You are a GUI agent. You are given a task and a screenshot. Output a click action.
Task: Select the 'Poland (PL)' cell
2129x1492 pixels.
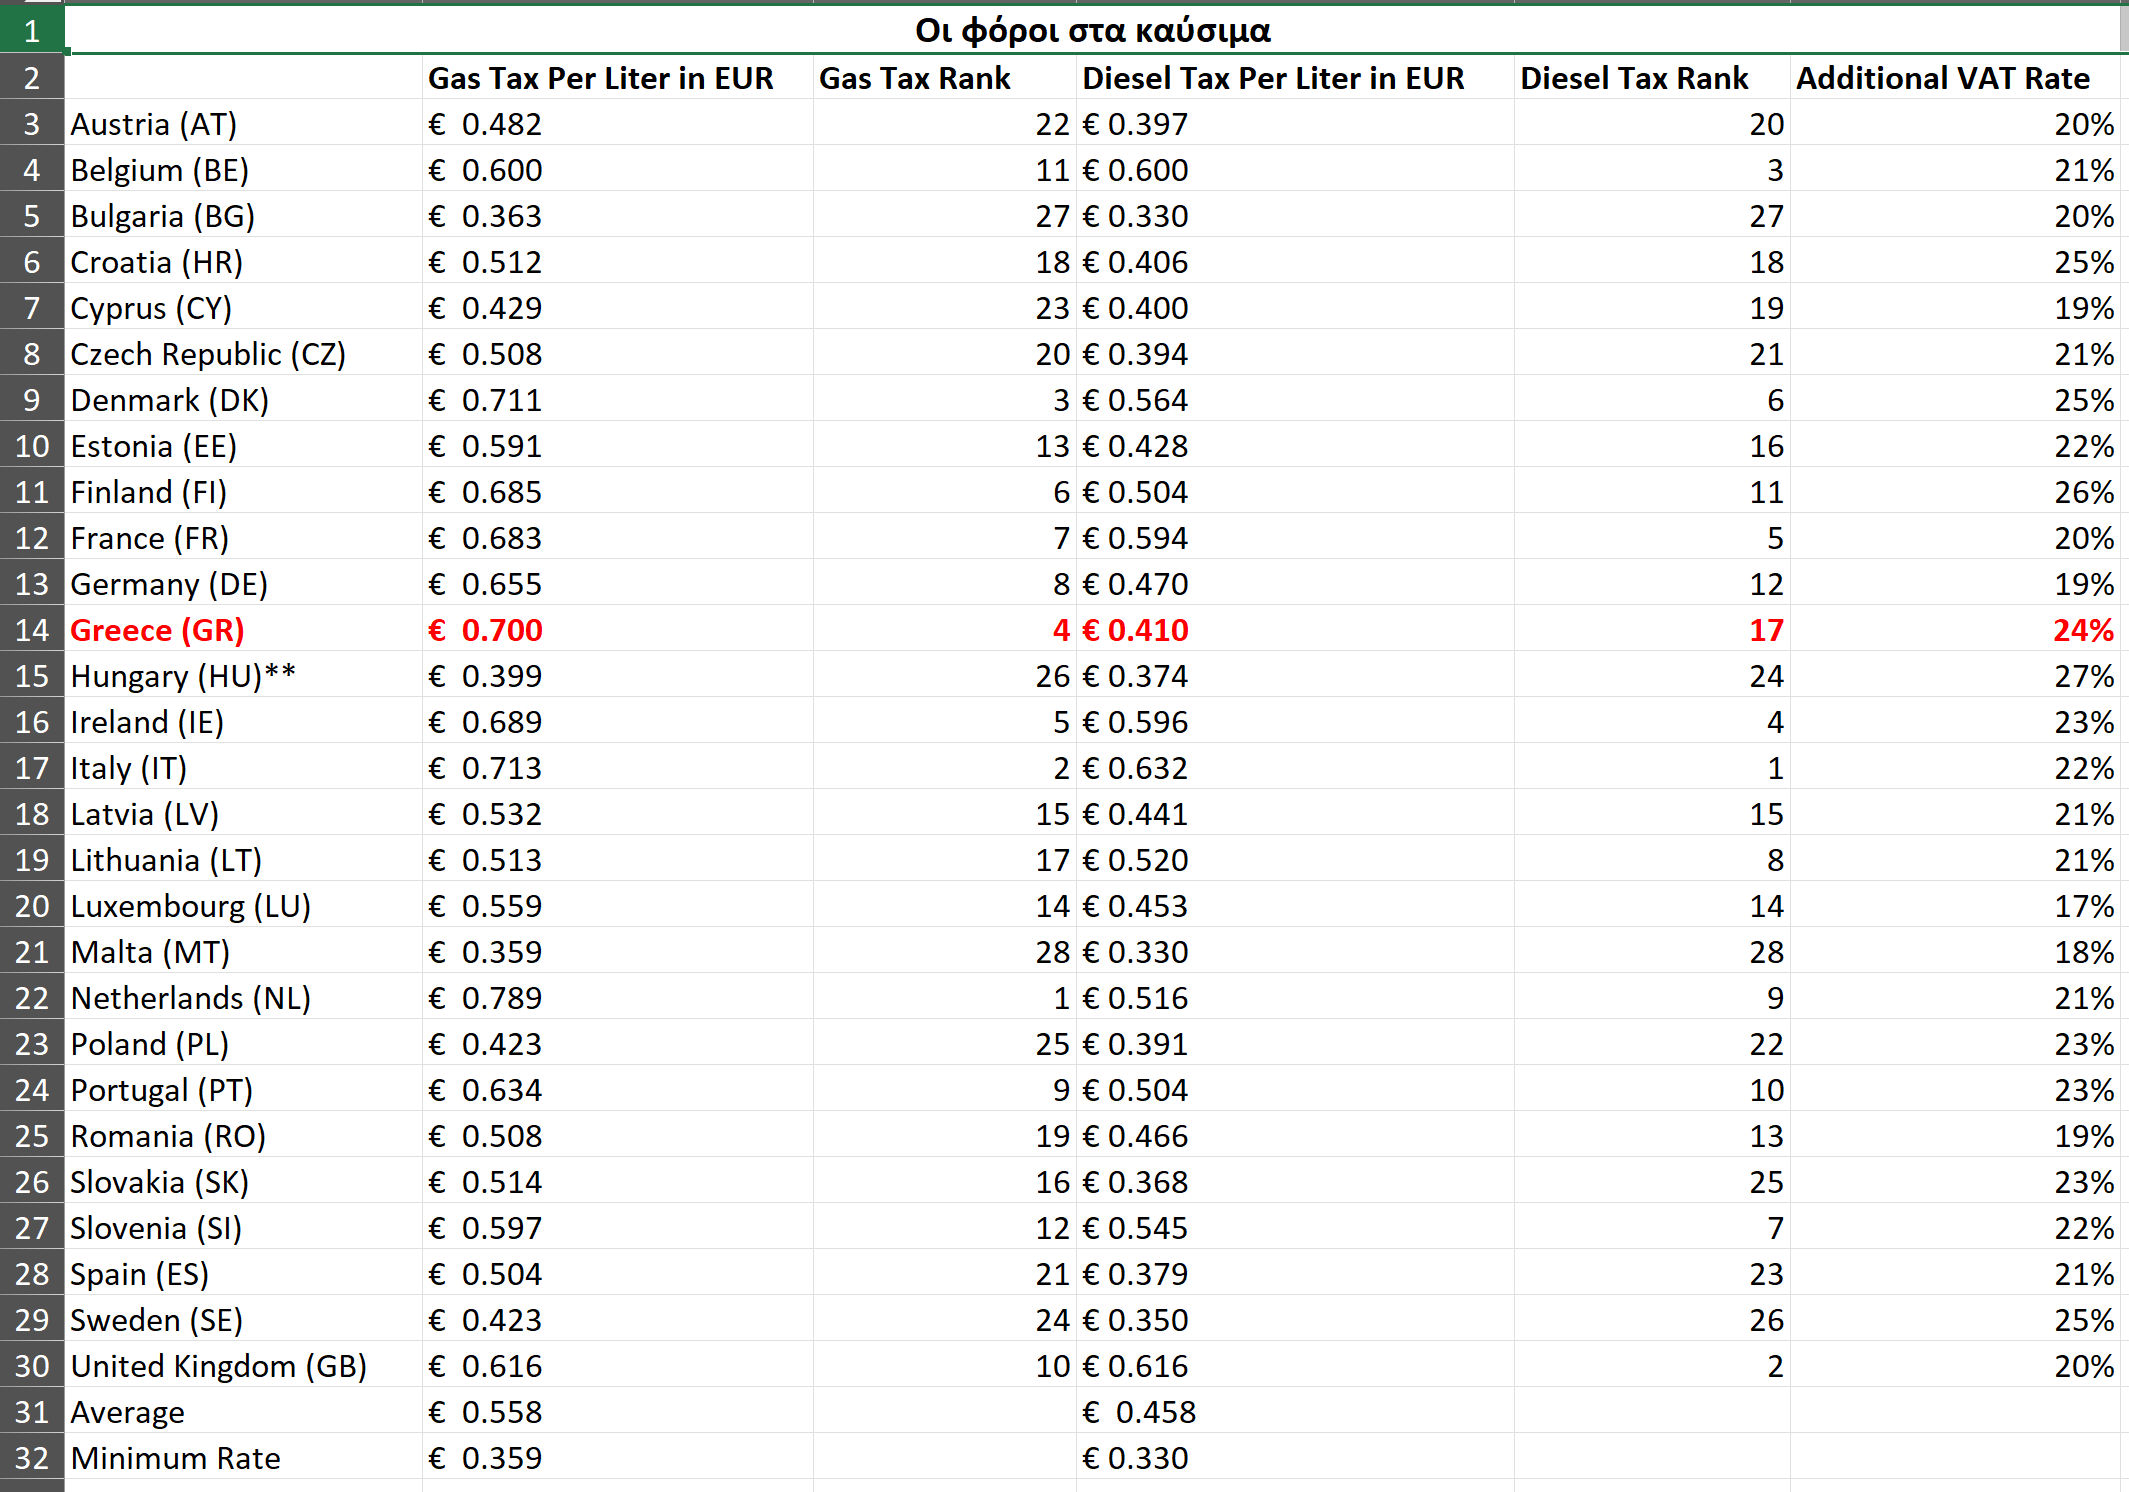(243, 1044)
